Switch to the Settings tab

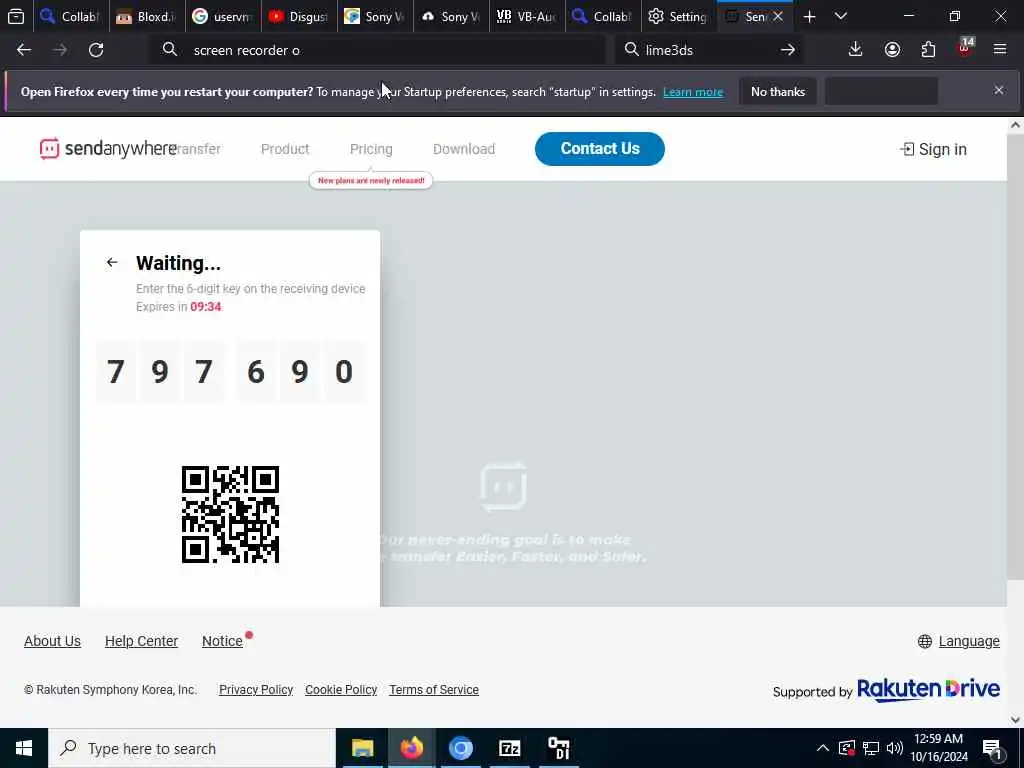pos(679,17)
